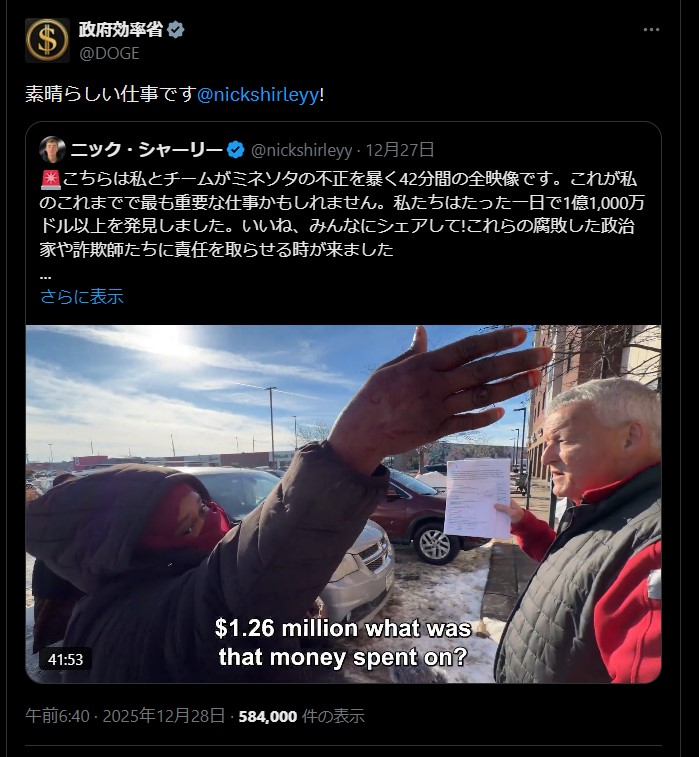
Task: Open the @DOGE handle link
Action: click(x=109, y=53)
